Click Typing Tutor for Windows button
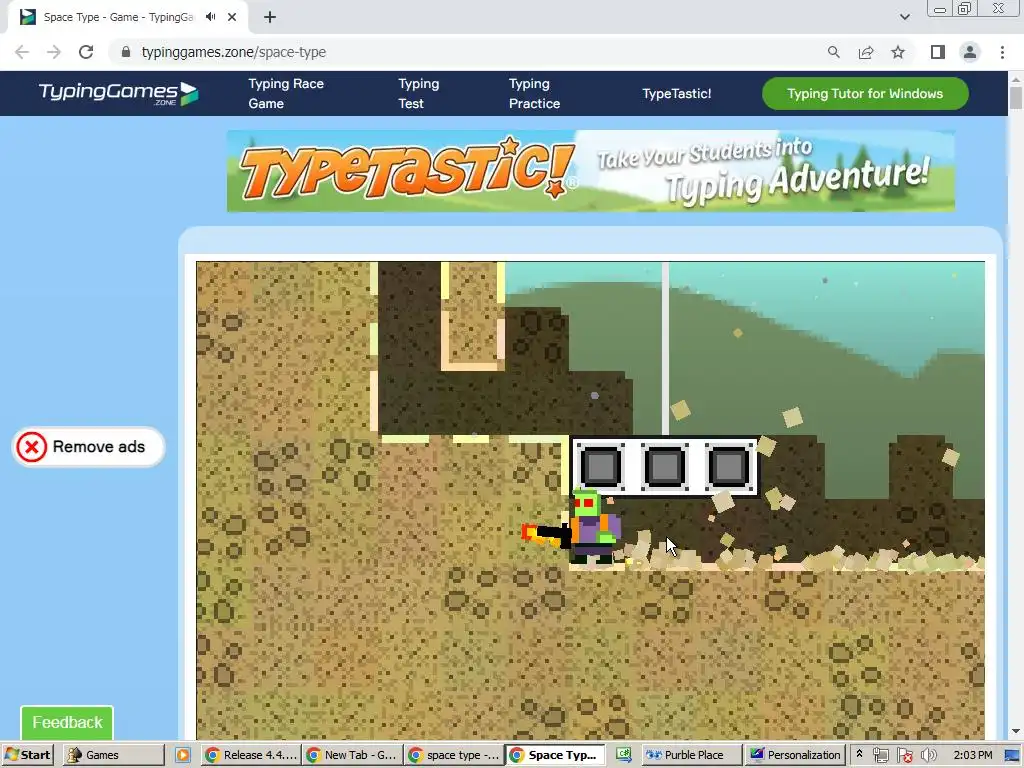Image resolution: width=1024 pixels, height=768 pixels. 865,93
